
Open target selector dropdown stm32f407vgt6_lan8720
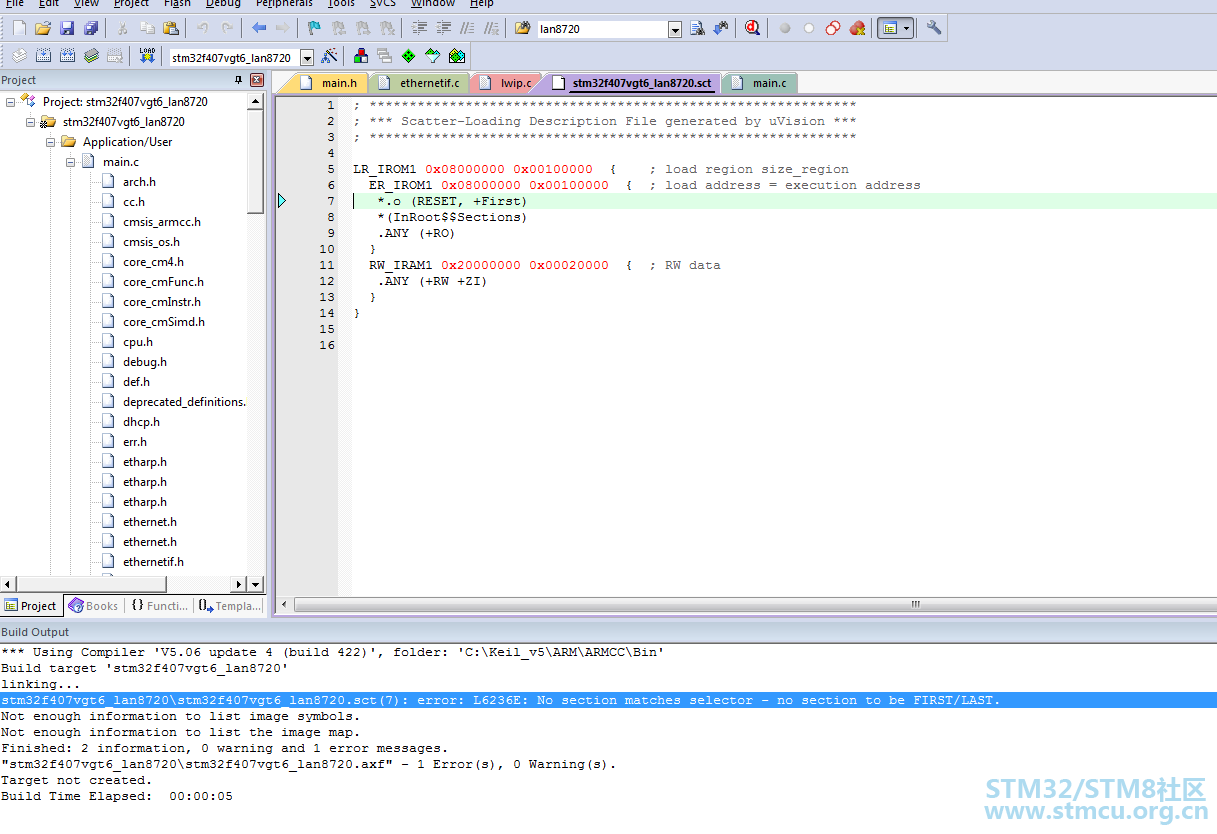(306, 58)
